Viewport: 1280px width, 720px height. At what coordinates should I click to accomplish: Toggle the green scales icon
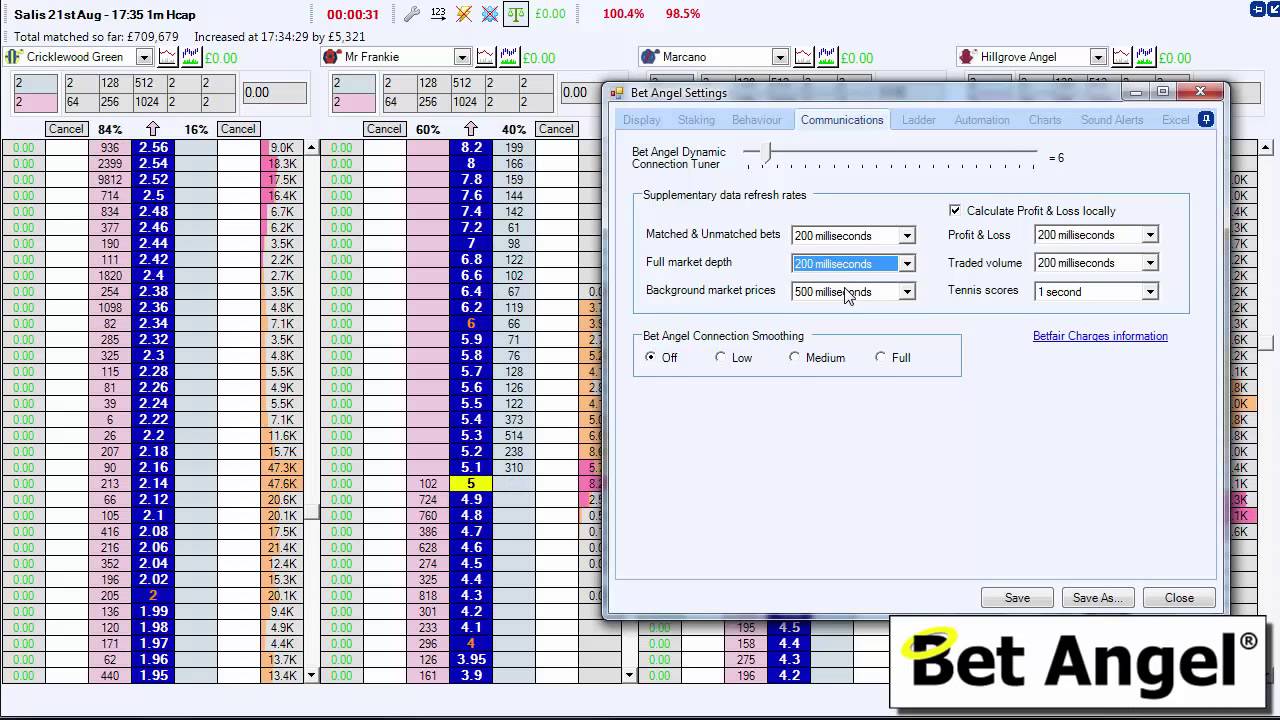coord(516,14)
